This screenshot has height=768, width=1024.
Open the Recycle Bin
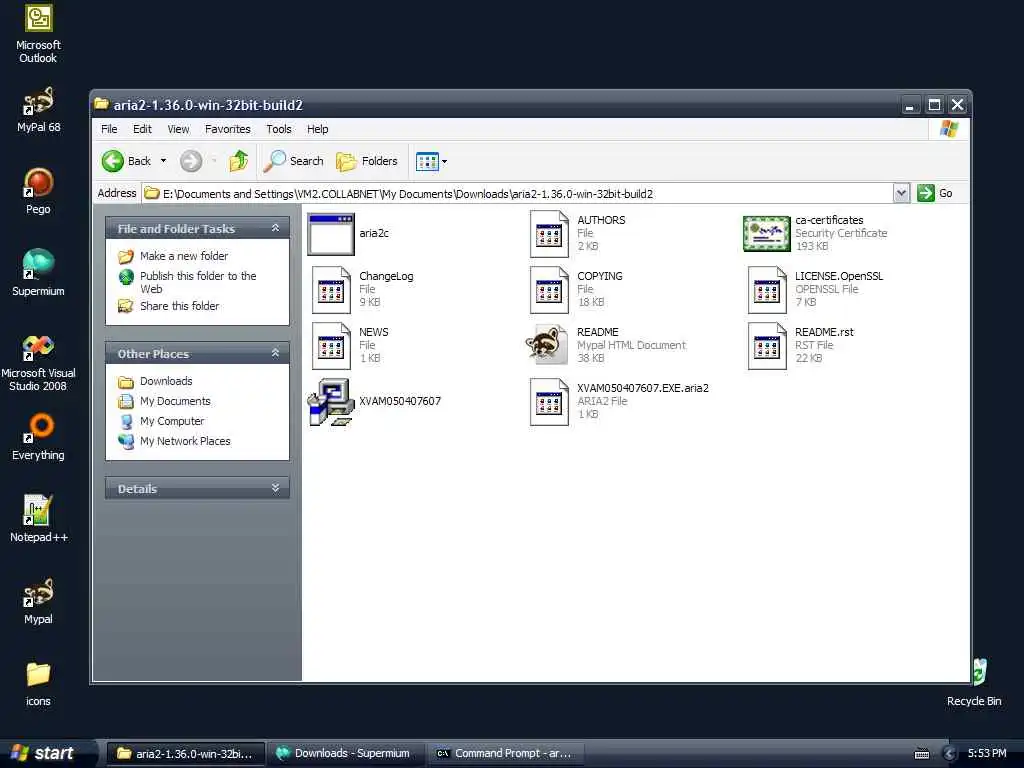click(974, 683)
